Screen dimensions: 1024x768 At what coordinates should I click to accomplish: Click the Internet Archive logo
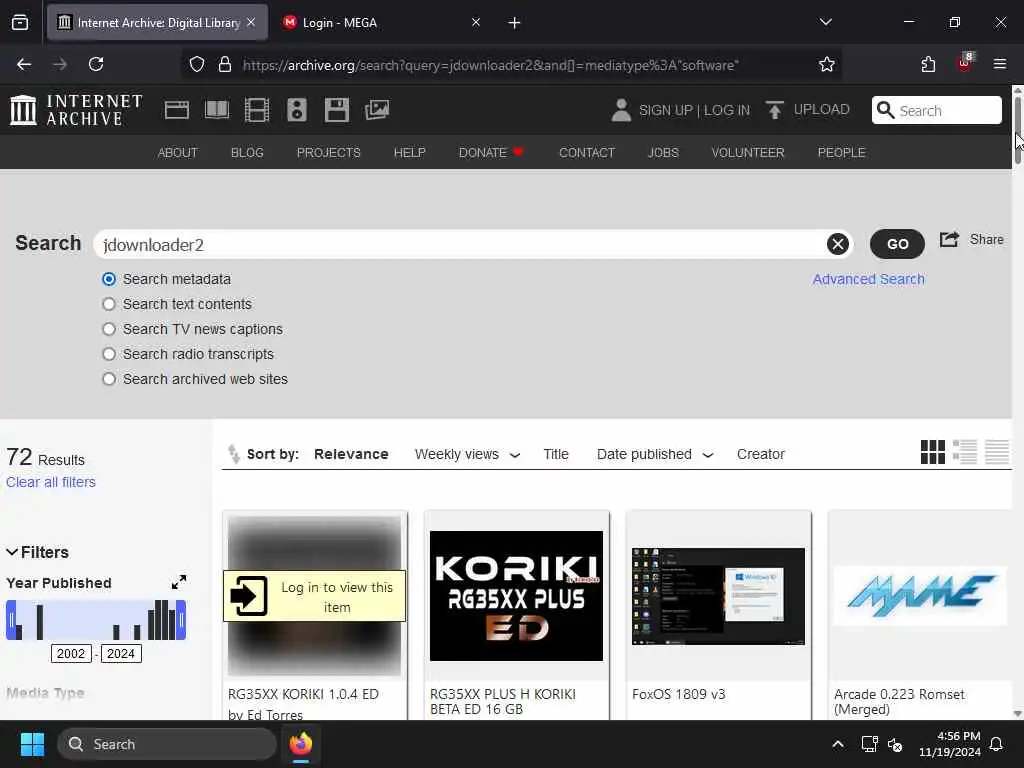(76, 110)
